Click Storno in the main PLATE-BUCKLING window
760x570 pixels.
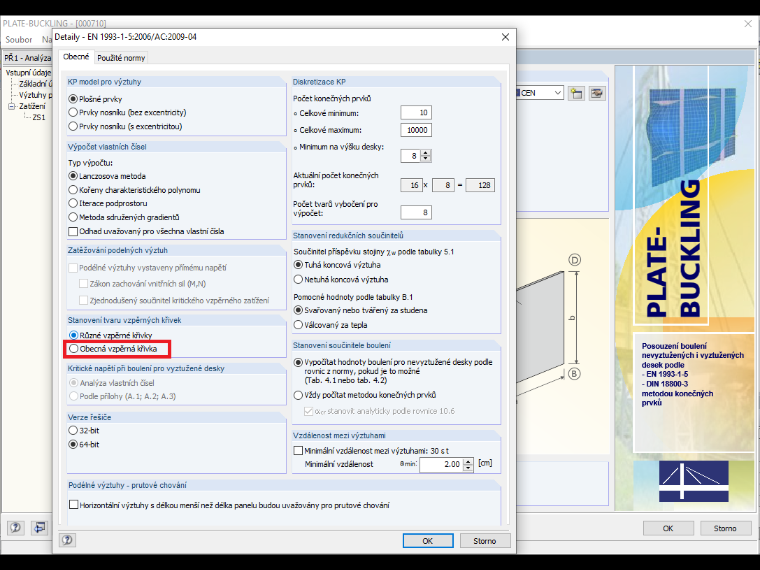[725, 528]
